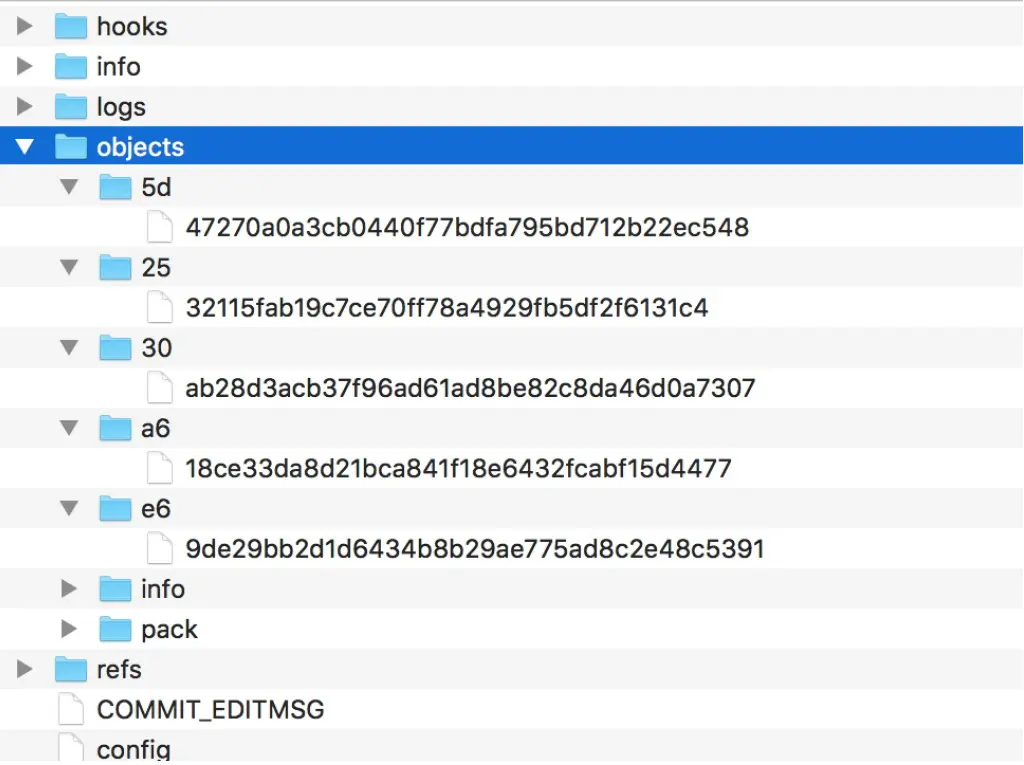Select file 9de29bb2d1d6434b8b29ae775ad8c2e48c5391

[474, 548]
